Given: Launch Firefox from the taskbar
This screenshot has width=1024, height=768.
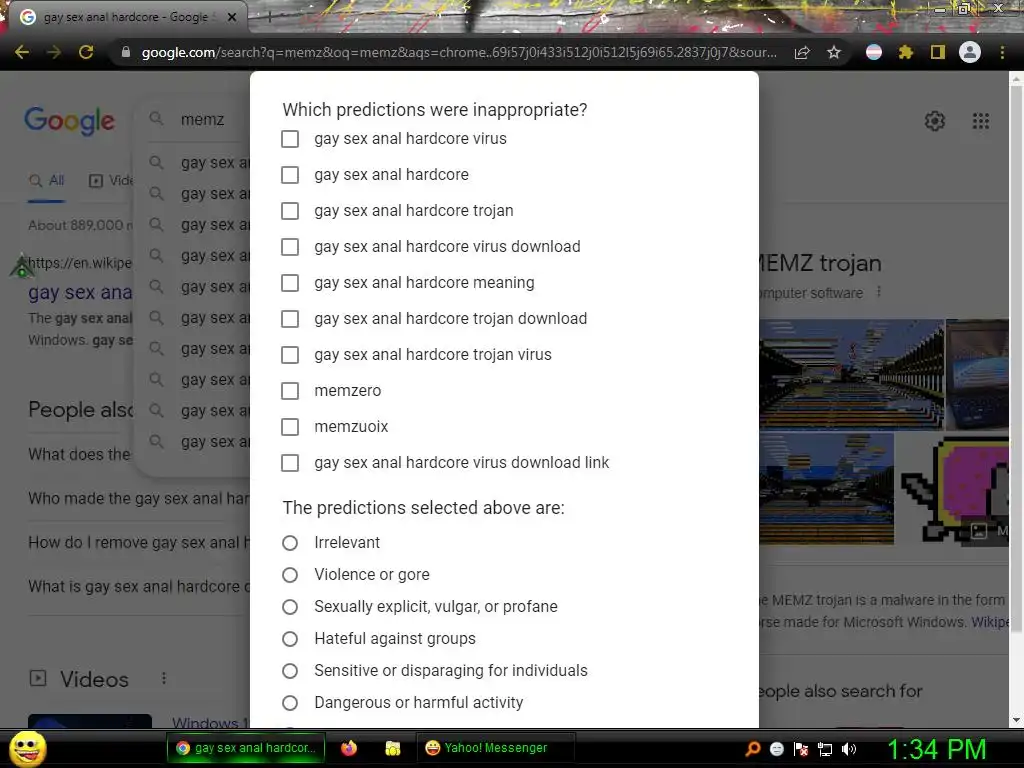Looking at the screenshot, I should tap(349, 748).
